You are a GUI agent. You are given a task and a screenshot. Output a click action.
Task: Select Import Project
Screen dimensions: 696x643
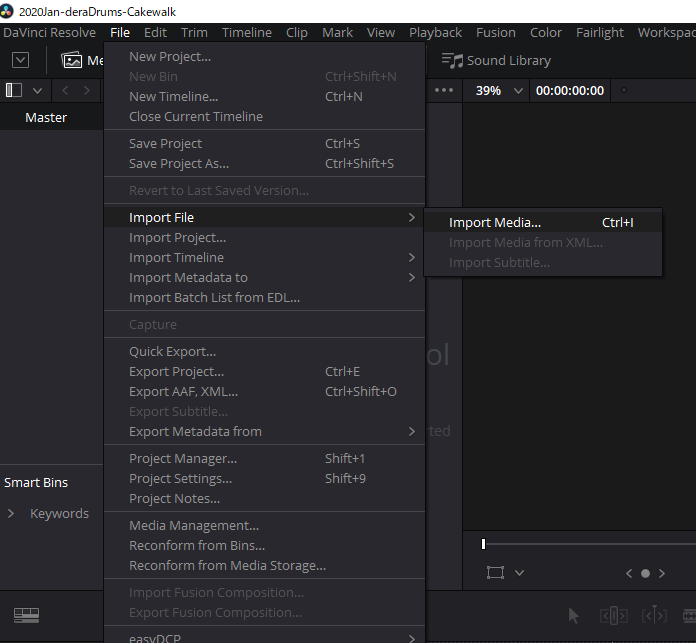(x=265, y=237)
